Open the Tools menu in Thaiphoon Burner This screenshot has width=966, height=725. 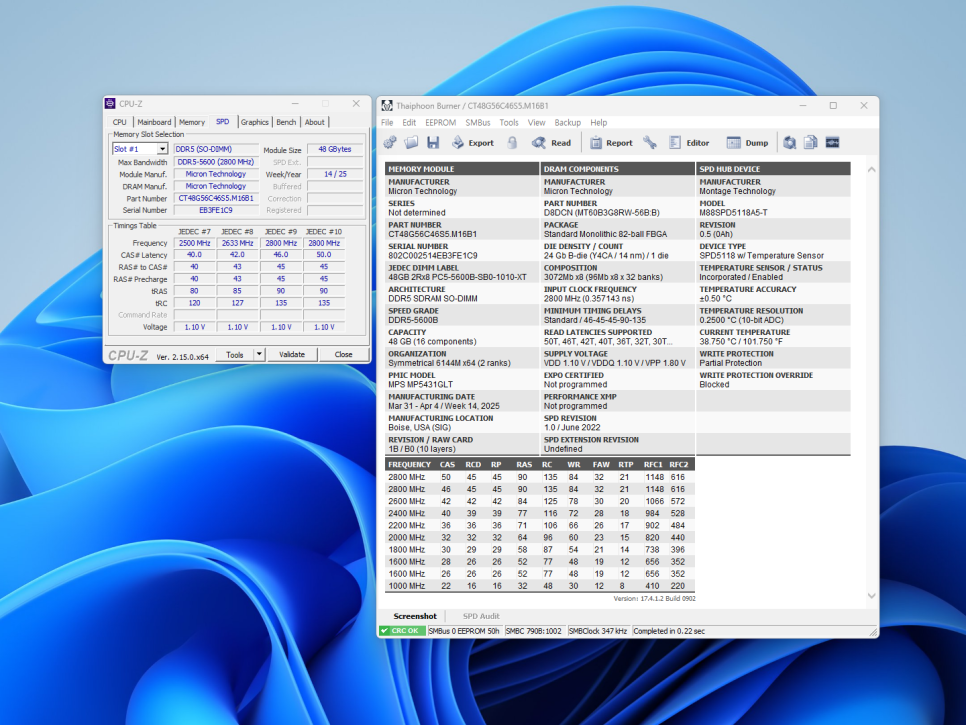pyautogui.click(x=509, y=123)
